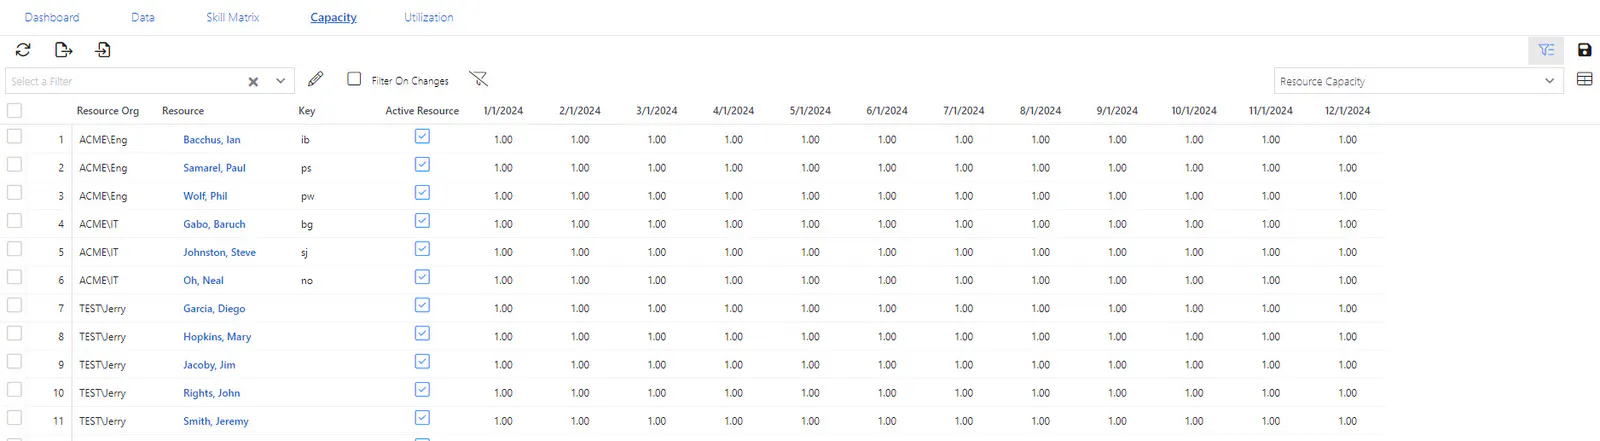Screen dimensions: 1600x441
Task: Click the import file icon
Action: point(103,50)
